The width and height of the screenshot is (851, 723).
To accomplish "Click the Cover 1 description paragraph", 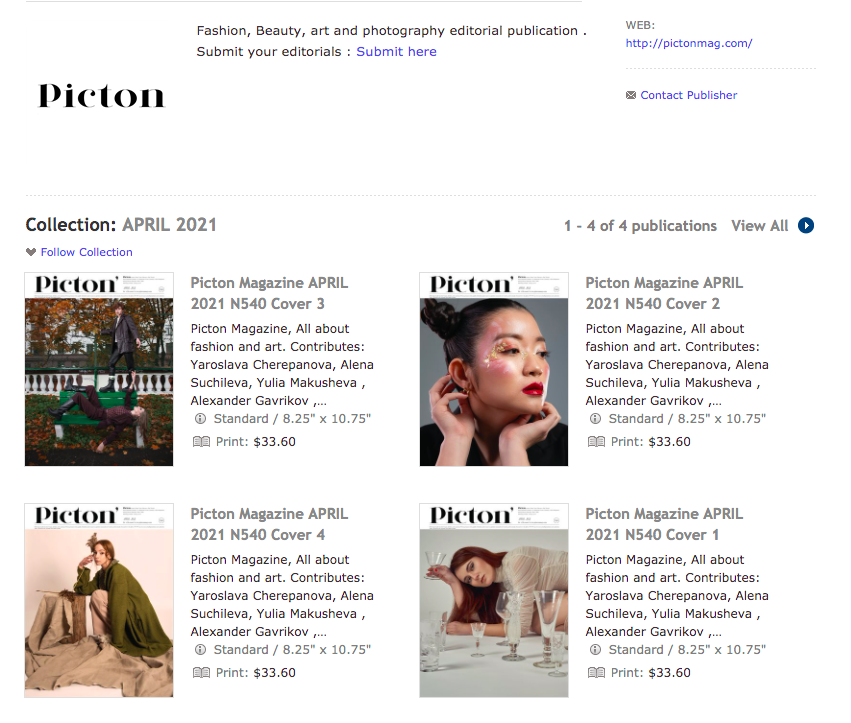I will [677, 595].
